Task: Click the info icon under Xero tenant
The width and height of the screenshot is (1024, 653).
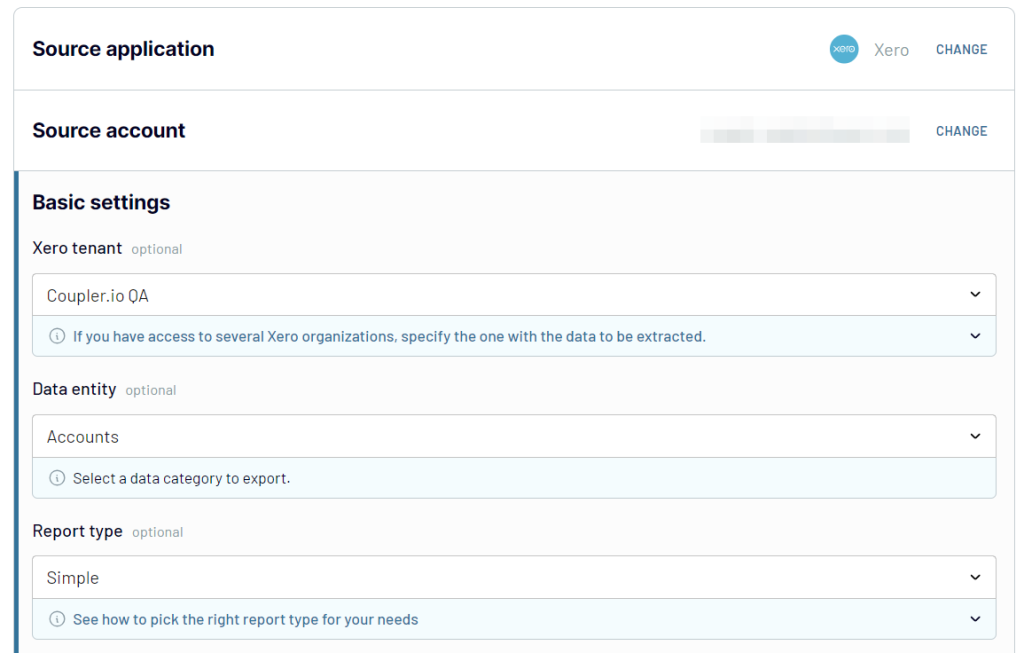Action: 57,336
